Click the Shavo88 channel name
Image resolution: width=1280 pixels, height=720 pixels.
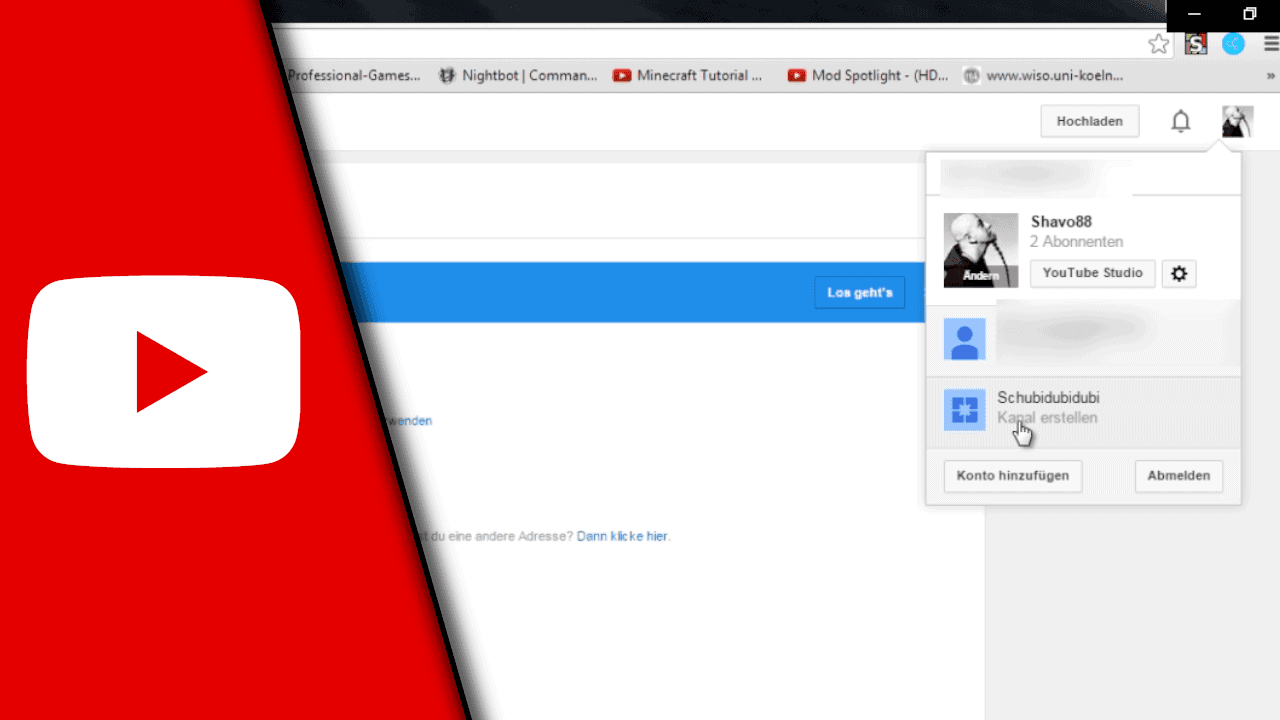click(1061, 222)
